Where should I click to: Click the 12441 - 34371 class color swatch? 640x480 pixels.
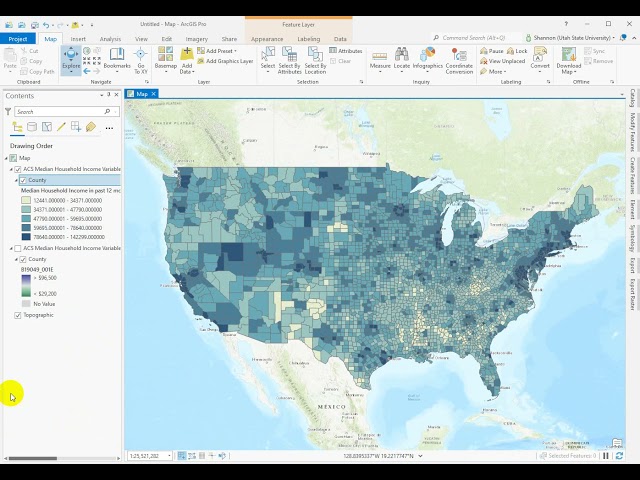[26, 200]
